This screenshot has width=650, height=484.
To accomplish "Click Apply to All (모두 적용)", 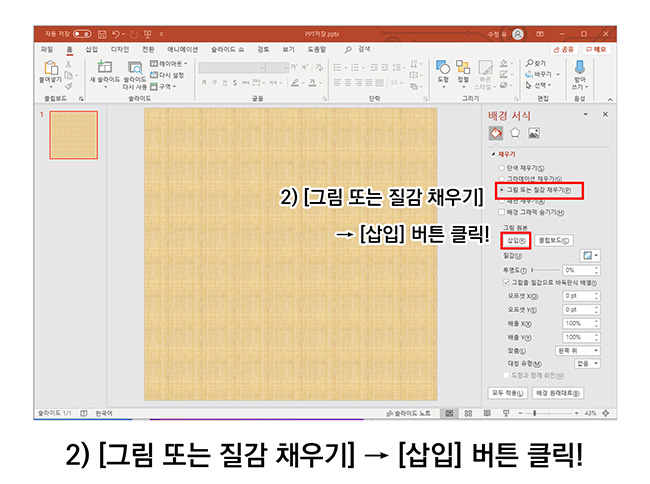I will (507, 393).
